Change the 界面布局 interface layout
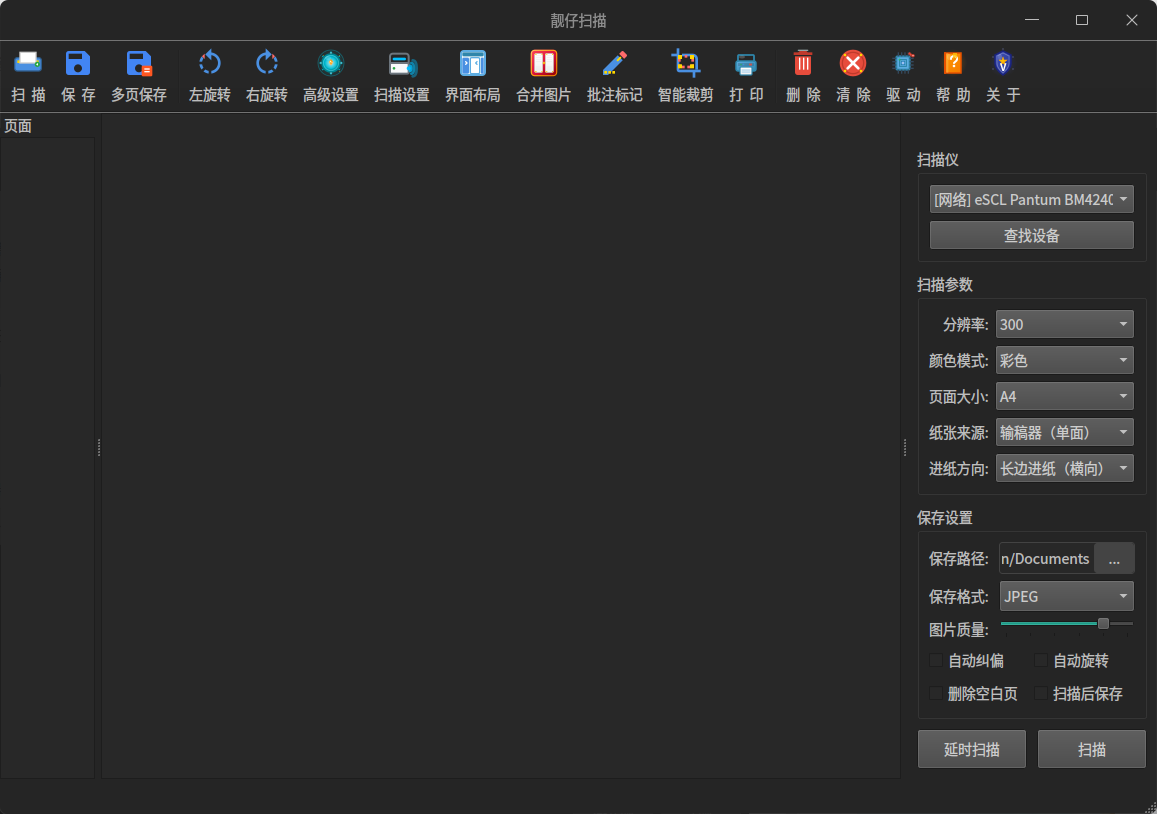Image resolution: width=1157 pixels, height=814 pixels. tap(472, 76)
